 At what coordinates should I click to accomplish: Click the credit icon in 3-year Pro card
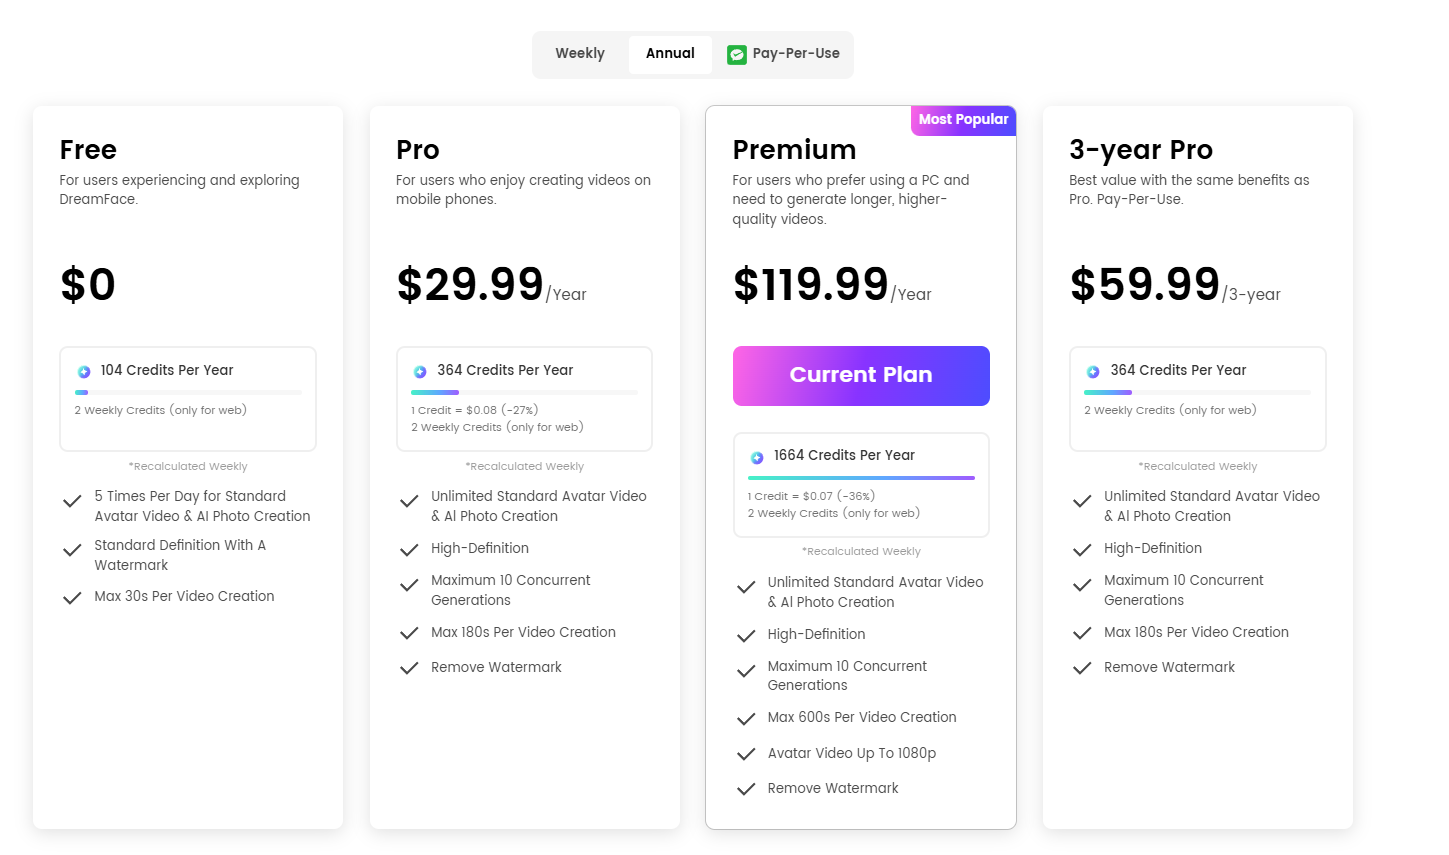(1093, 372)
